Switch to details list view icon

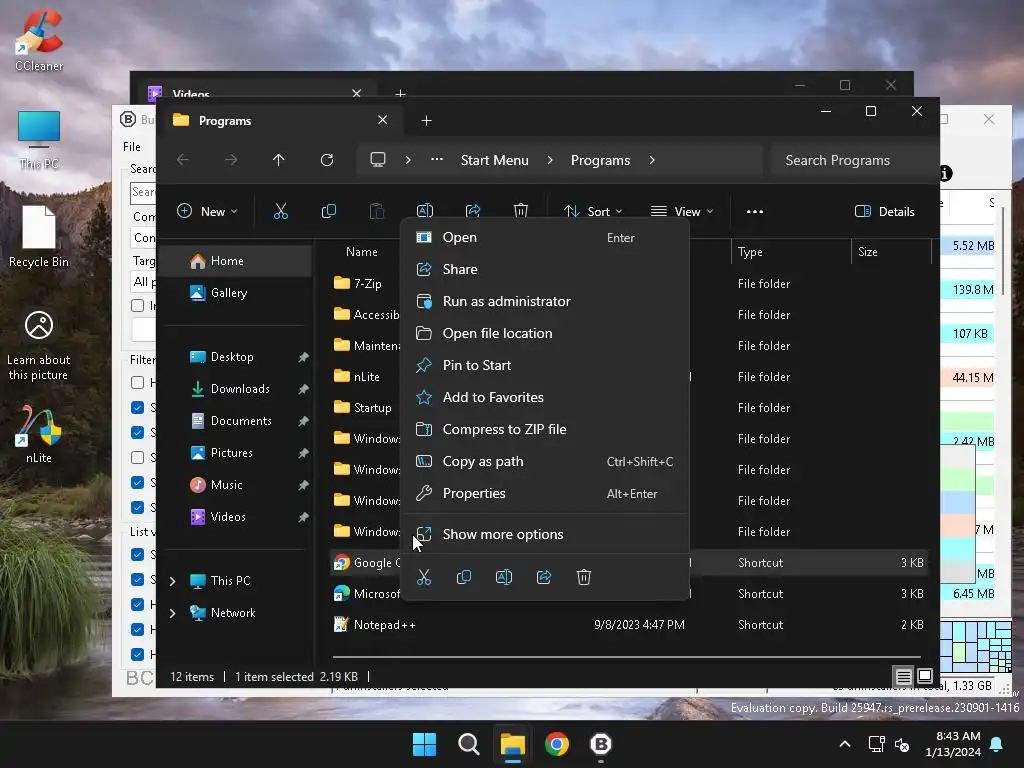click(x=903, y=677)
